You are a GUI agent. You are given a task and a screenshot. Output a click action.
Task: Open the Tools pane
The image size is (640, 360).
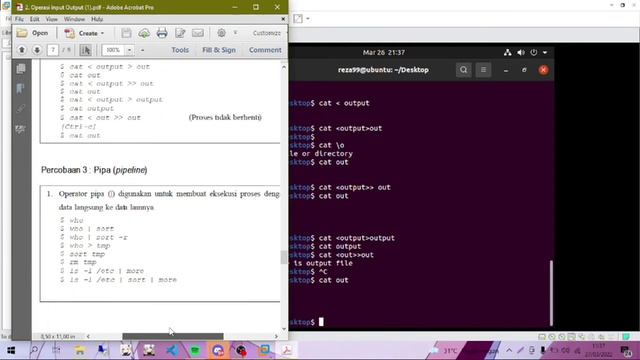(180, 50)
